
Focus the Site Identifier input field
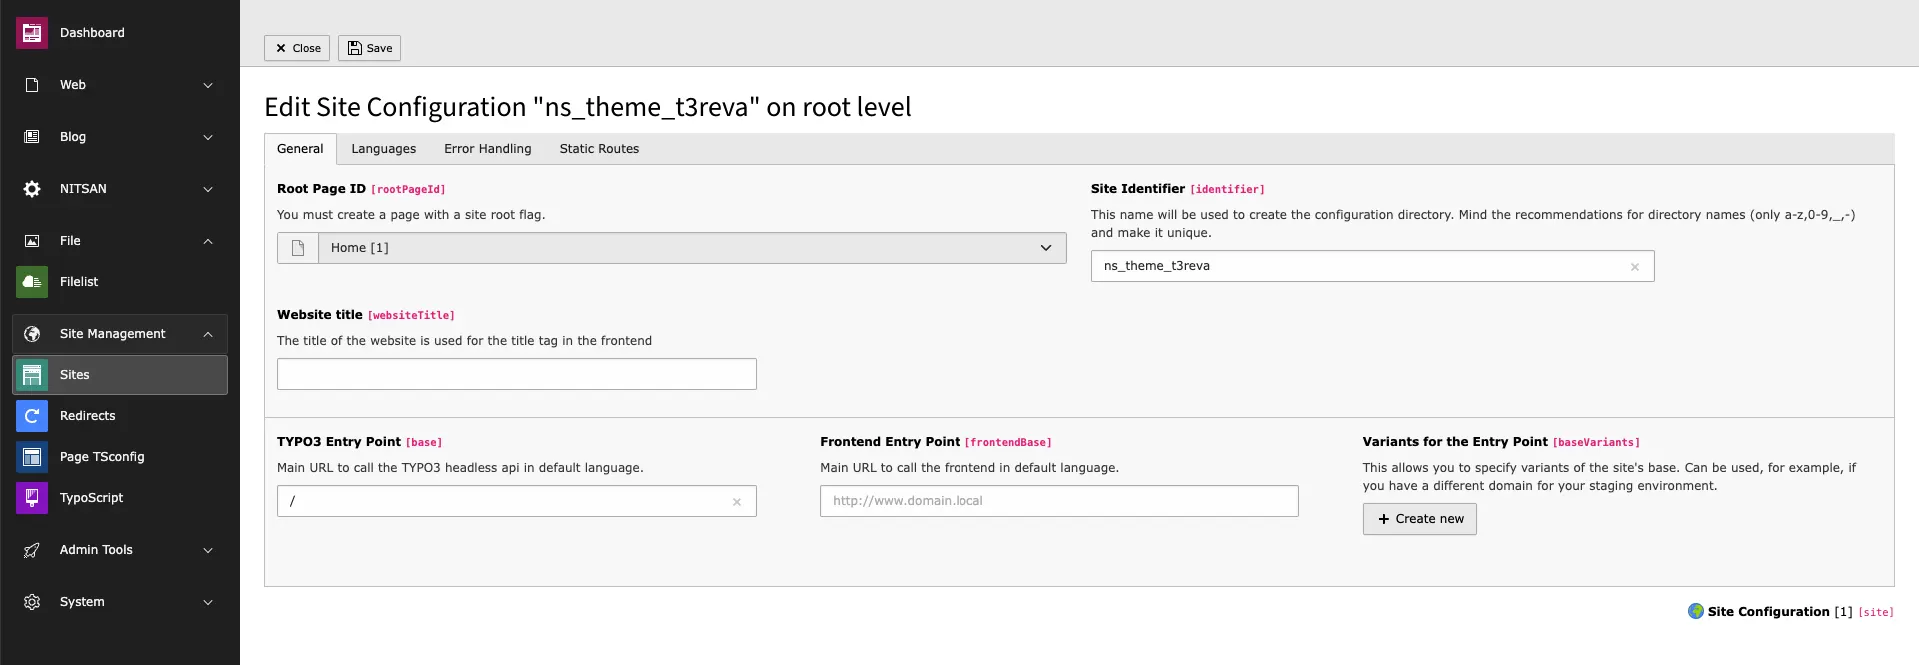tap(1372, 266)
